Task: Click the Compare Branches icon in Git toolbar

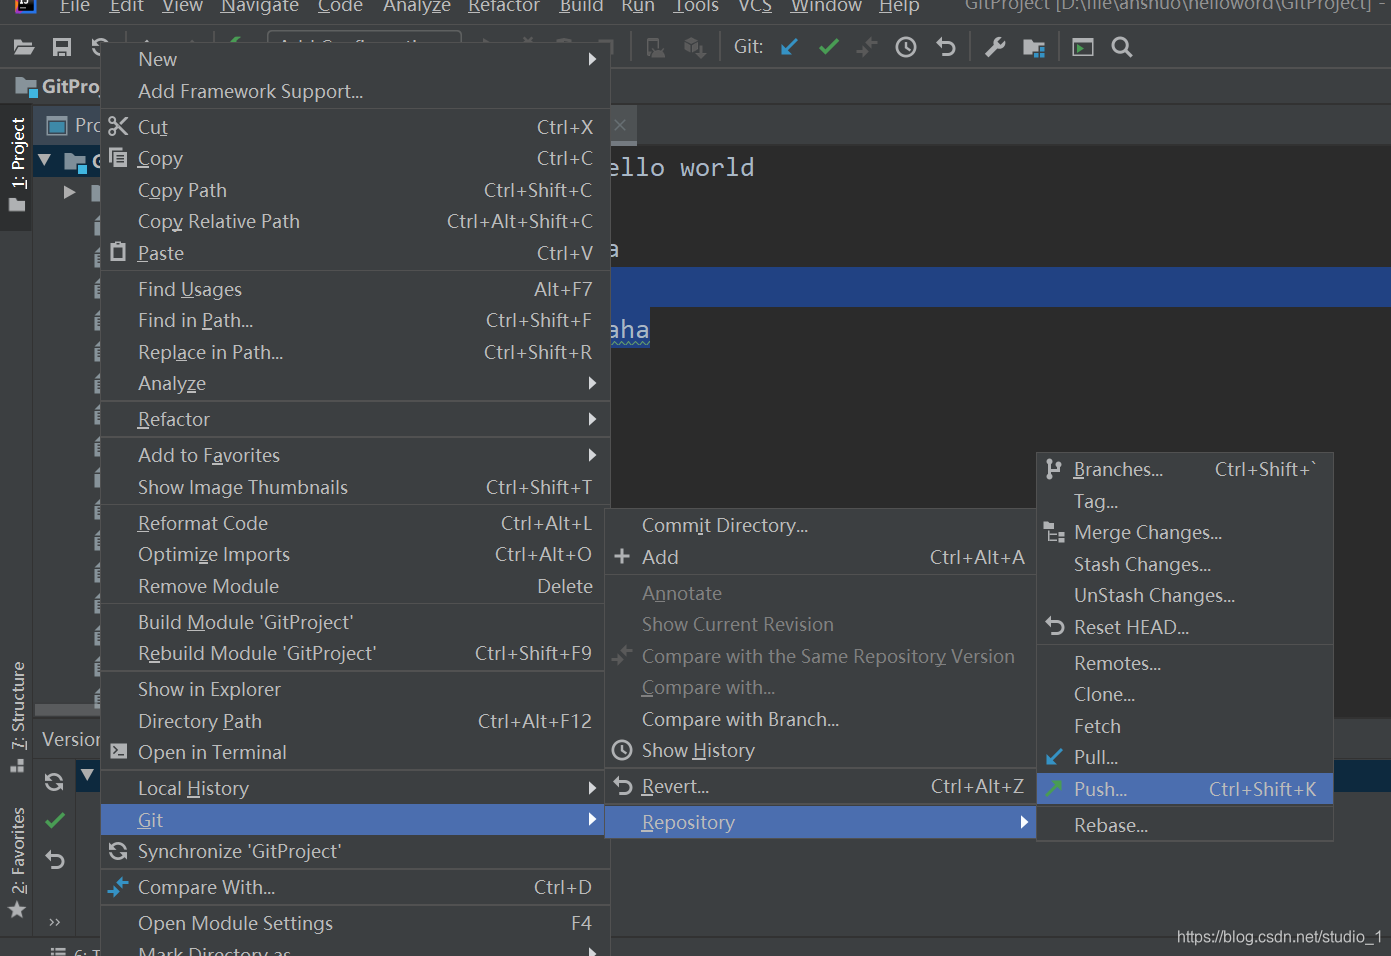Action: [867, 47]
